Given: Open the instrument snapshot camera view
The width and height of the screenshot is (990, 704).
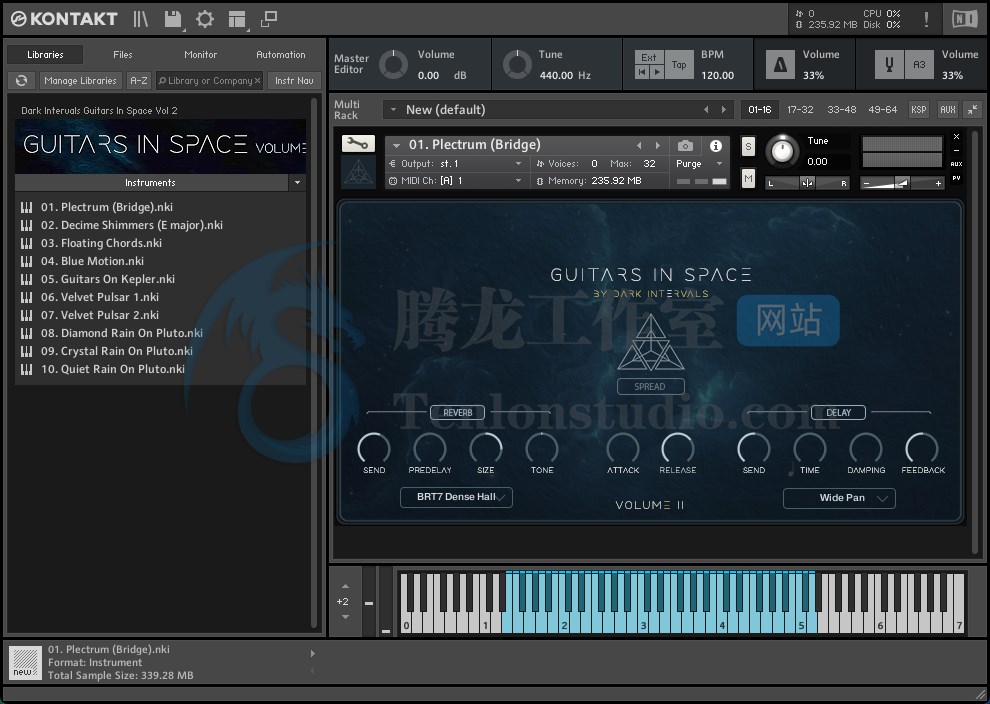Looking at the screenshot, I should (685, 146).
